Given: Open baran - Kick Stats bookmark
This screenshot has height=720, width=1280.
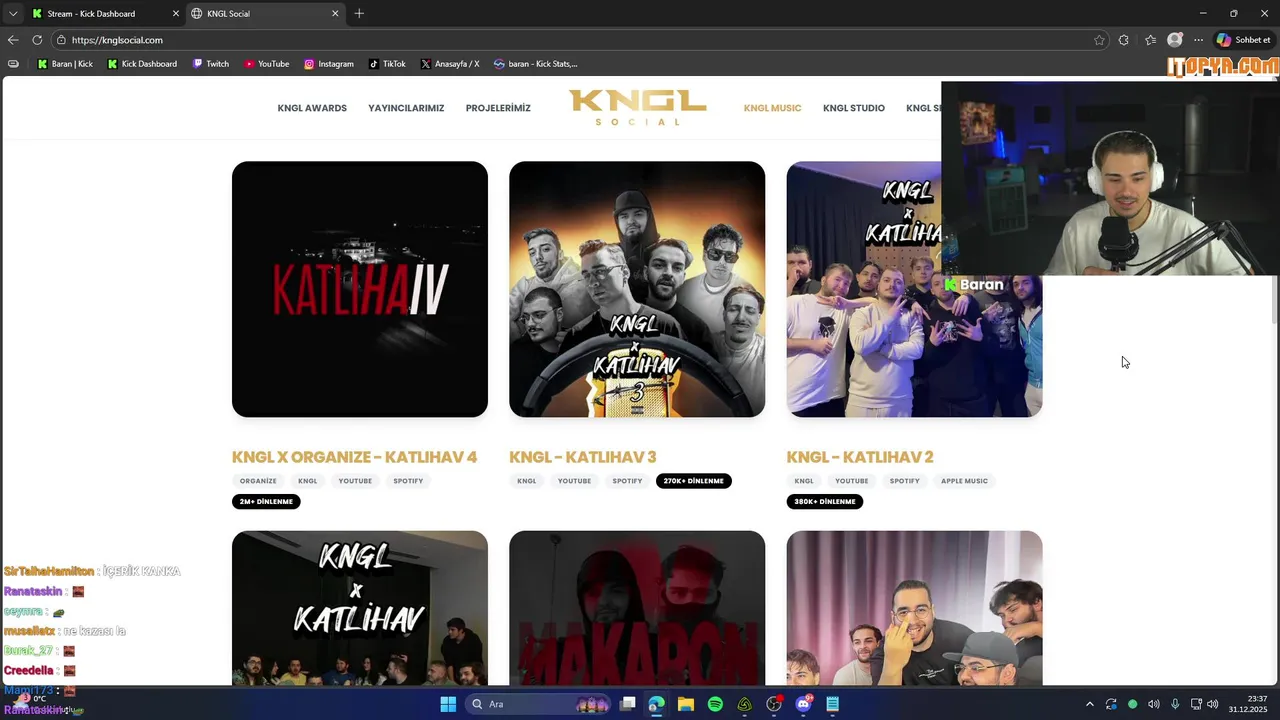Looking at the screenshot, I should click(x=536, y=64).
